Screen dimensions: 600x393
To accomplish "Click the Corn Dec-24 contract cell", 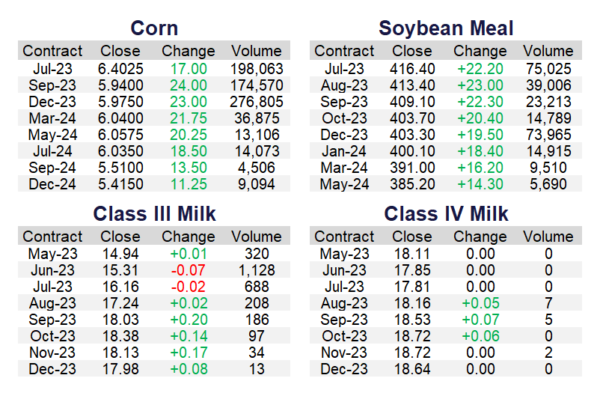I will click(52, 184).
